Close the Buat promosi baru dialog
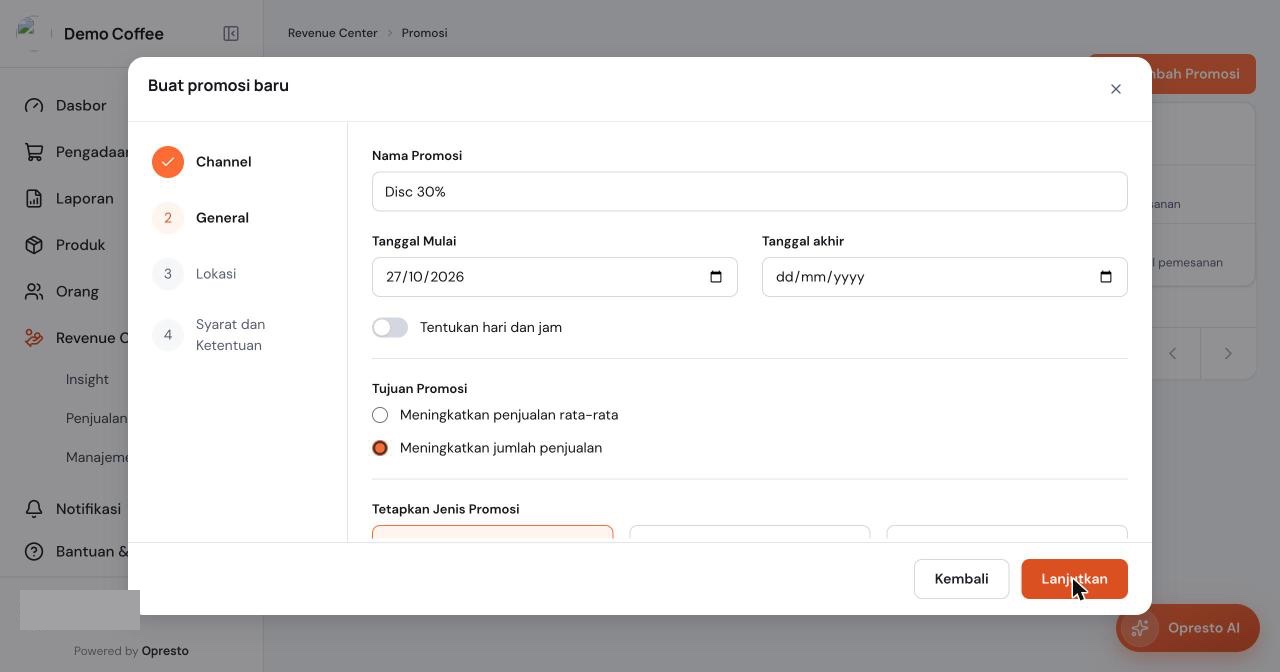 coord(1116,89)
